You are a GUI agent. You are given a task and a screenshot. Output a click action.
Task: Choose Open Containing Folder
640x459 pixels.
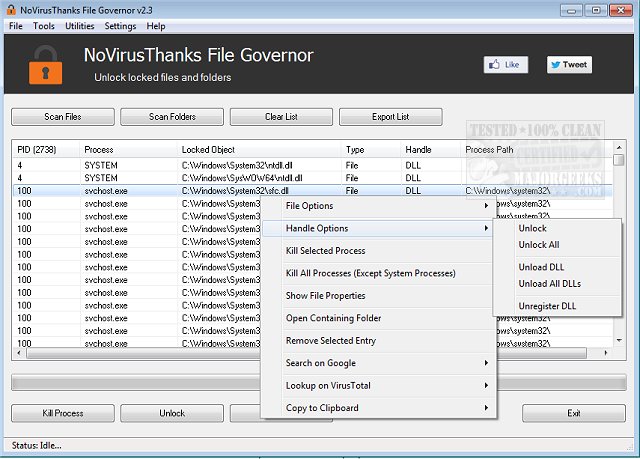tap(333, 318)
